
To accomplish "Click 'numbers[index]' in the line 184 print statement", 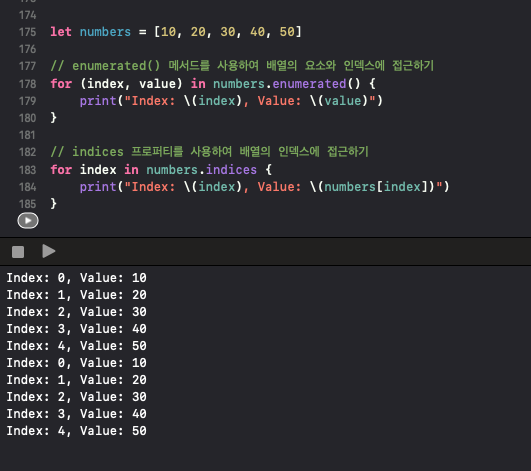I will (377, 187).
